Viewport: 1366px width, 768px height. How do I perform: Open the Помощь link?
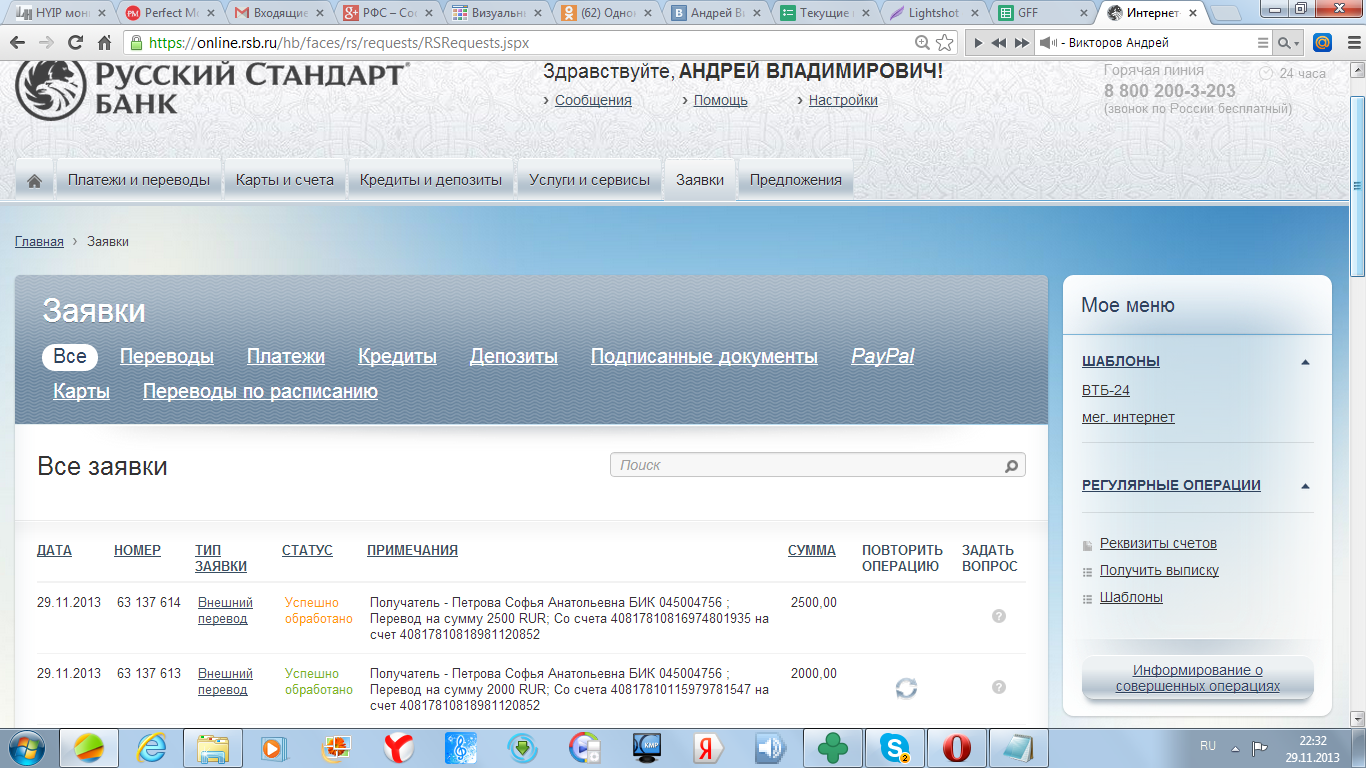coord(721,100)
